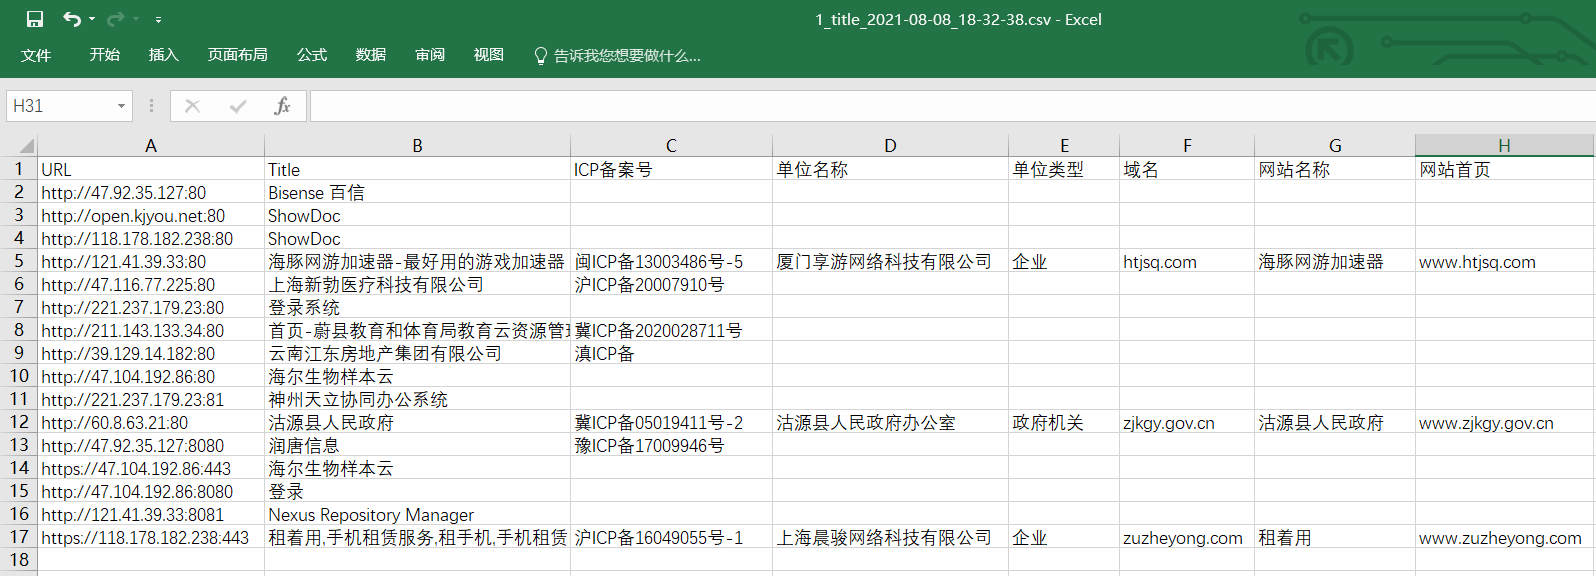Expand the Name Box dropdown arrow
Screen dimensions: 1596x576
(x=122, y=106)
